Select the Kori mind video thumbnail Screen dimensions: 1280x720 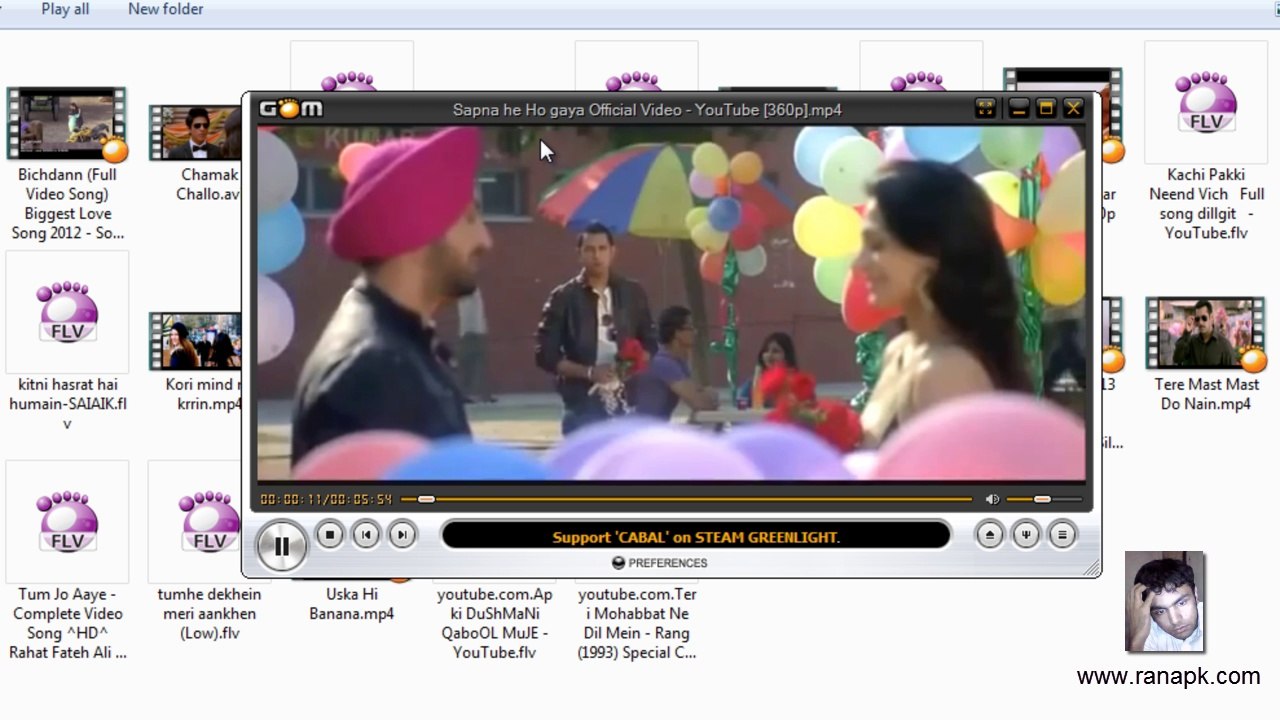(x=196, y=341)
